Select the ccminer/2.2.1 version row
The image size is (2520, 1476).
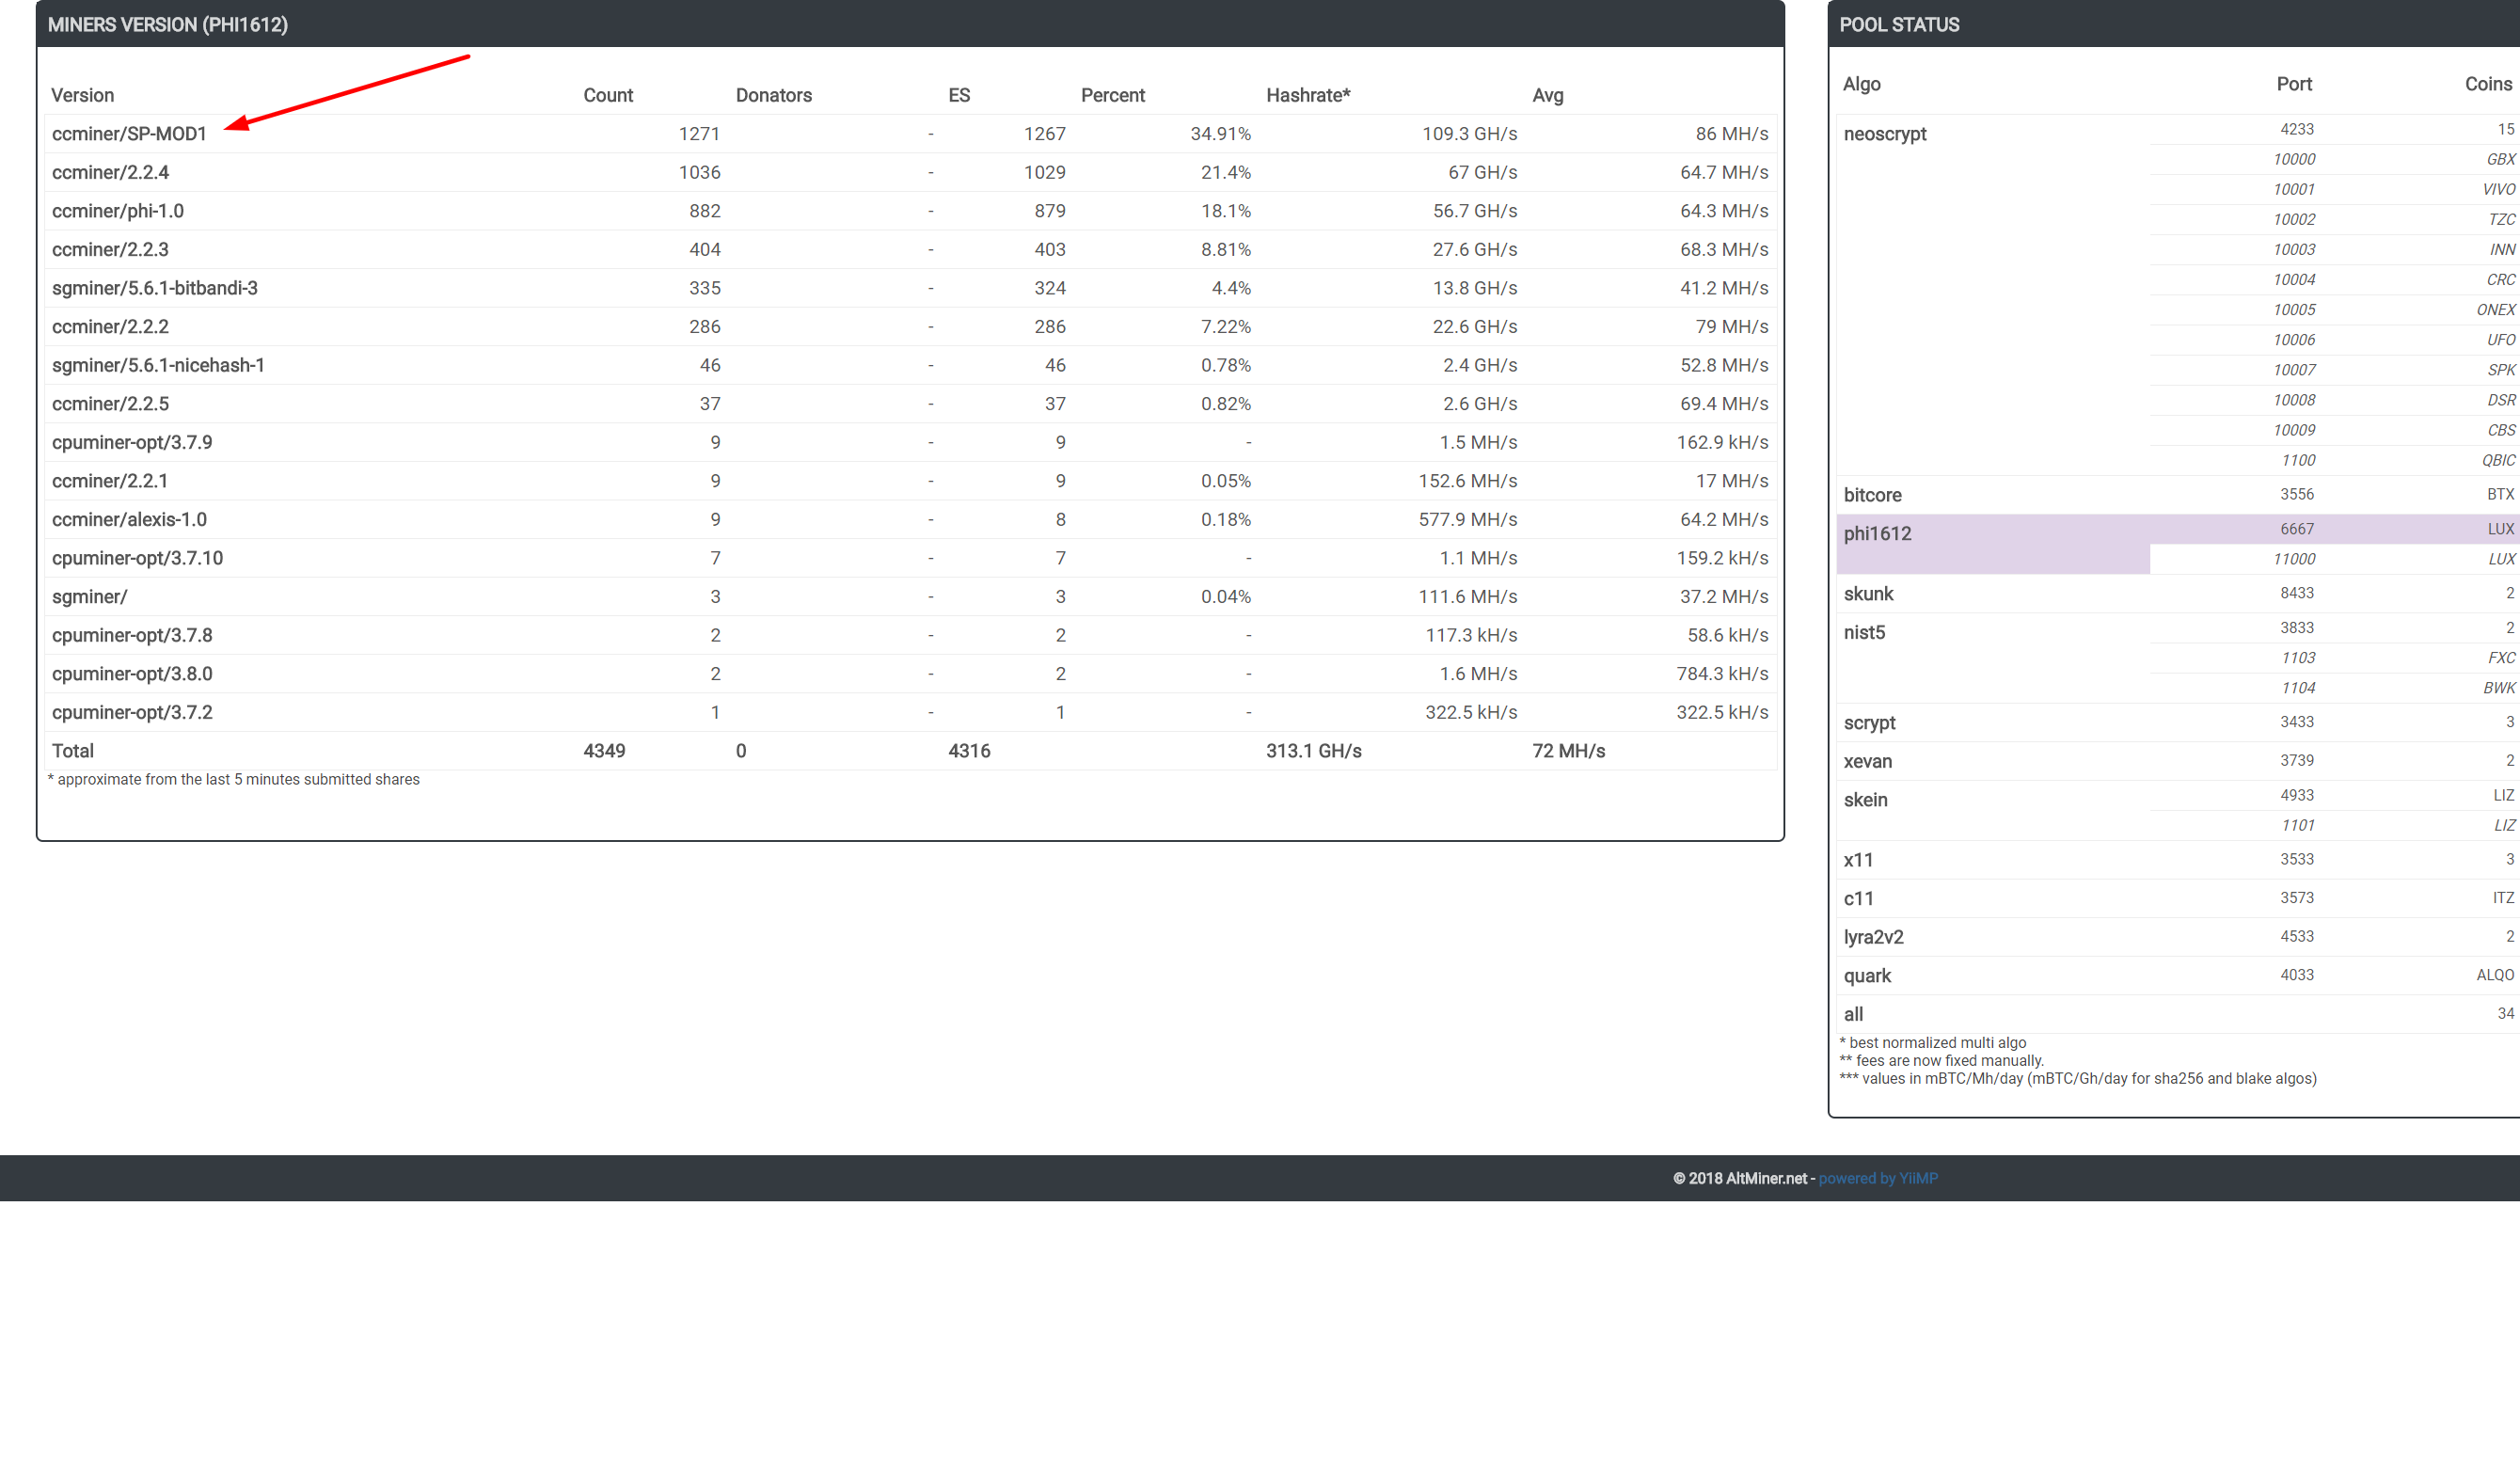coord(910,481)
